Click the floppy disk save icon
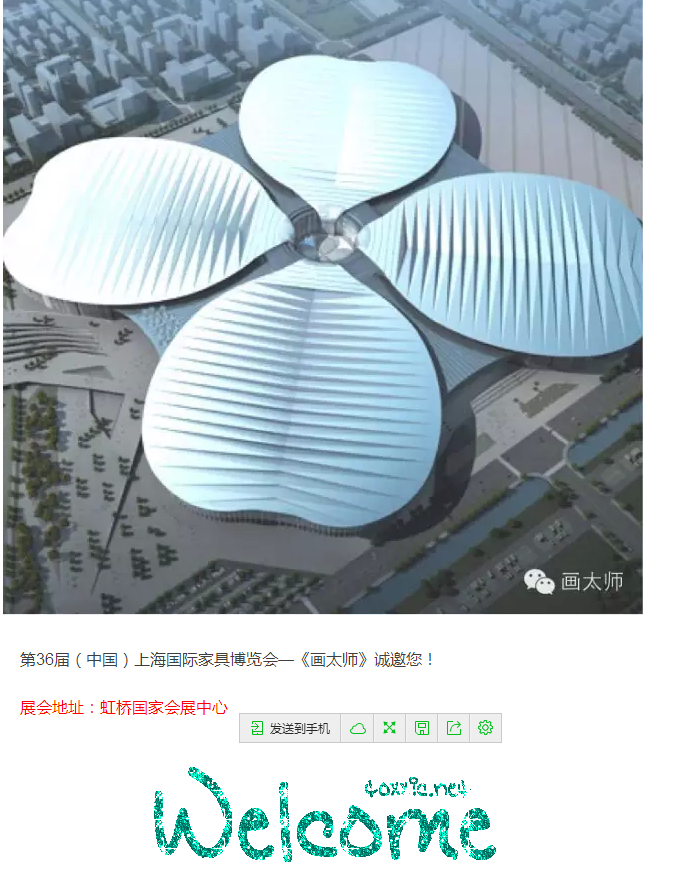 421,728
